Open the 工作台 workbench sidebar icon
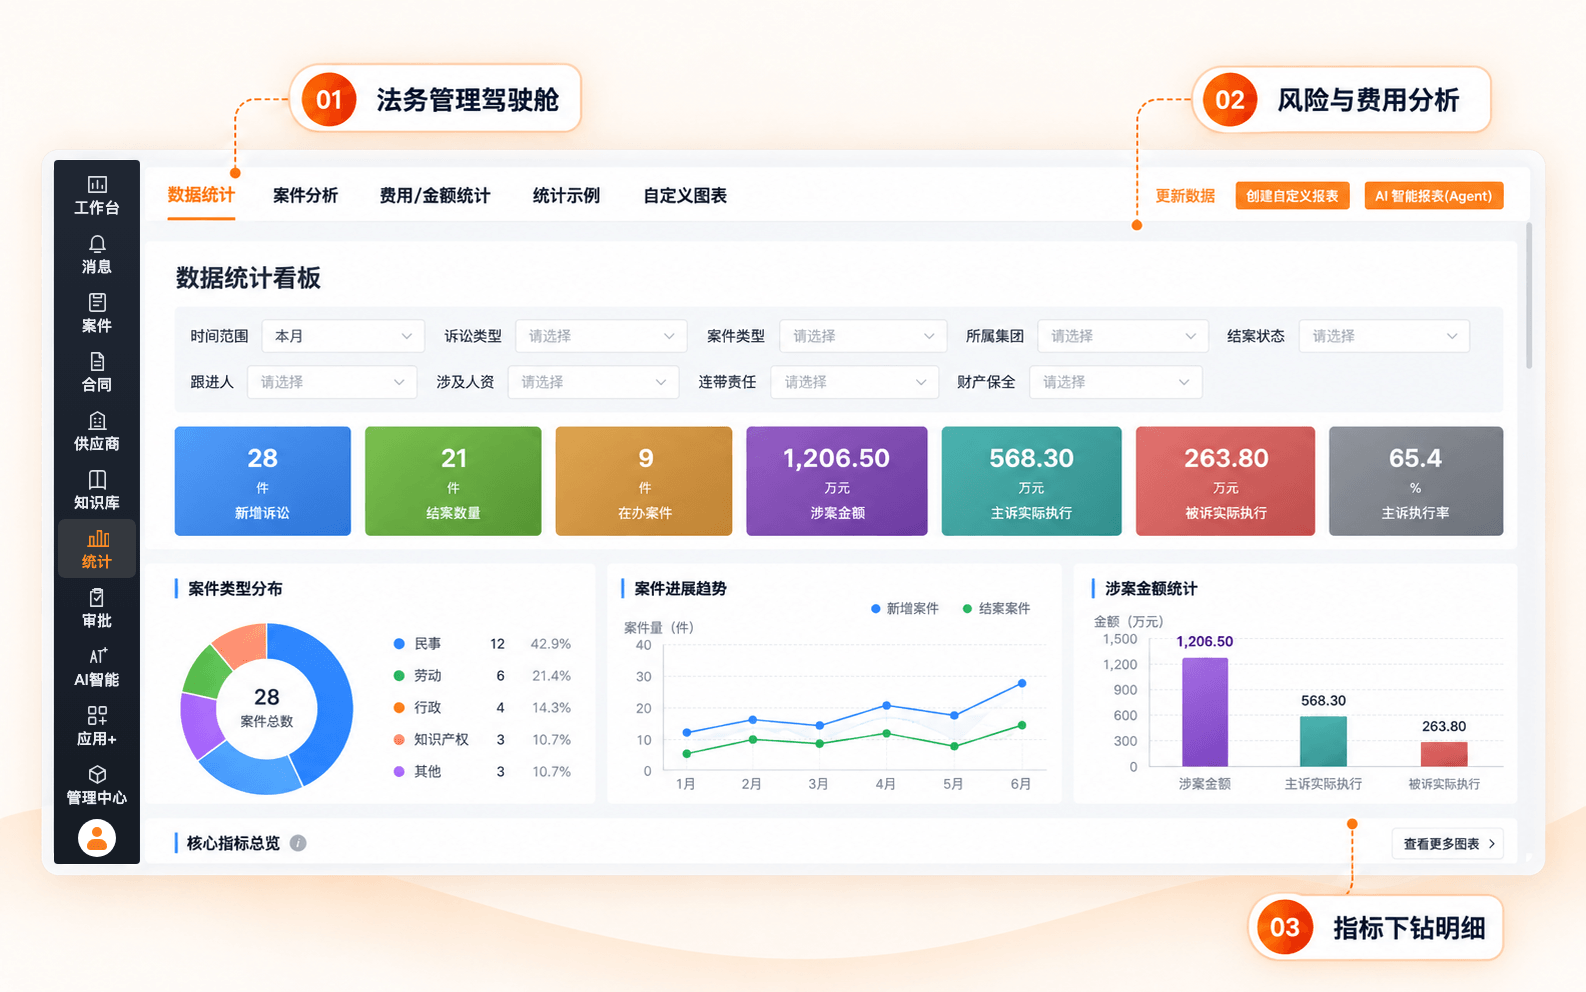The height and width of the screenshot is (992, 1586). (97, 195)
